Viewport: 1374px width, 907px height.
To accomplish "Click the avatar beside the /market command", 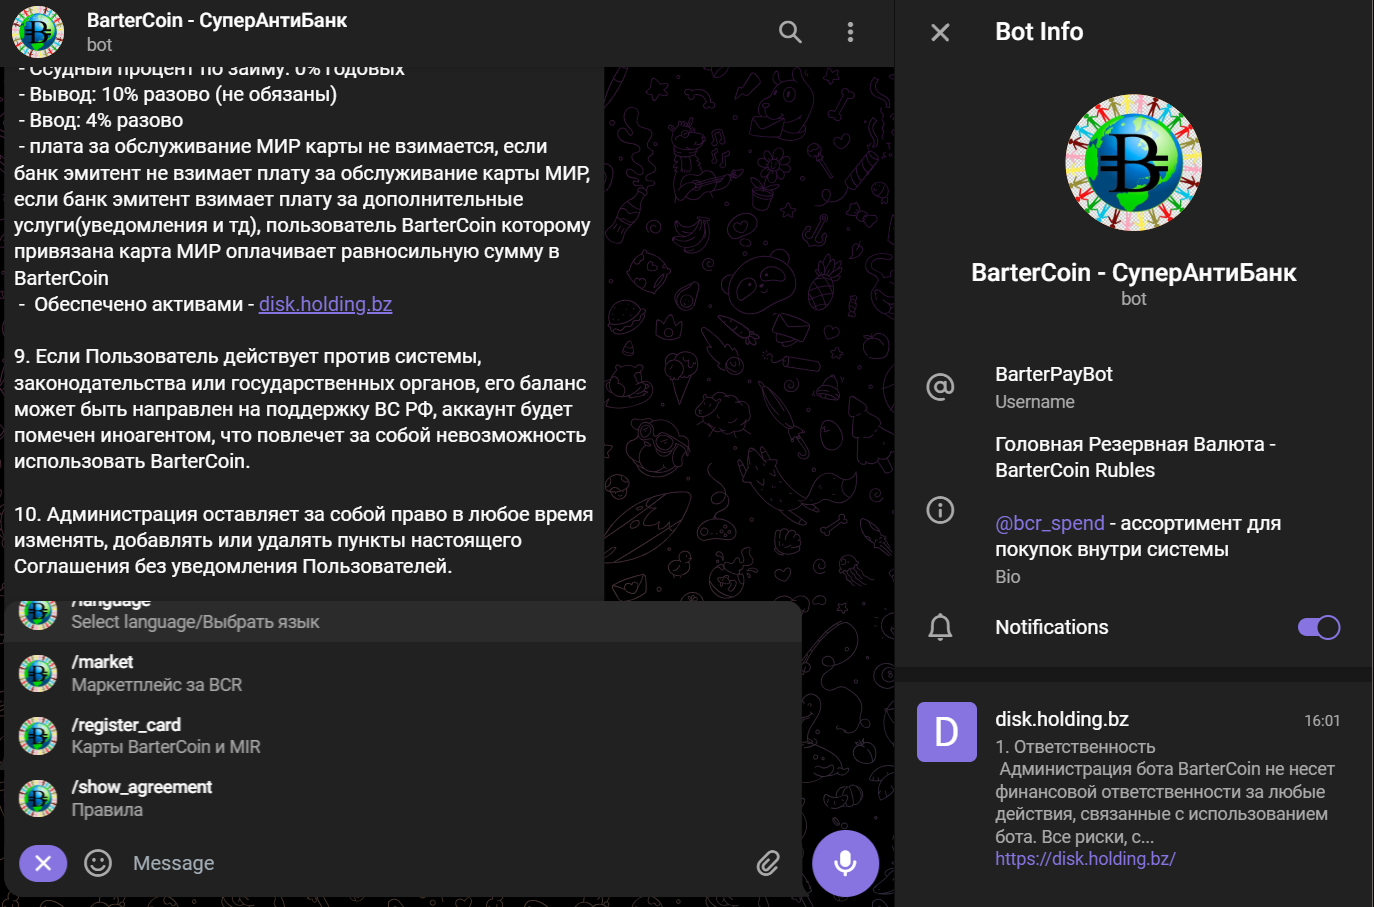I will pos(38,673).
